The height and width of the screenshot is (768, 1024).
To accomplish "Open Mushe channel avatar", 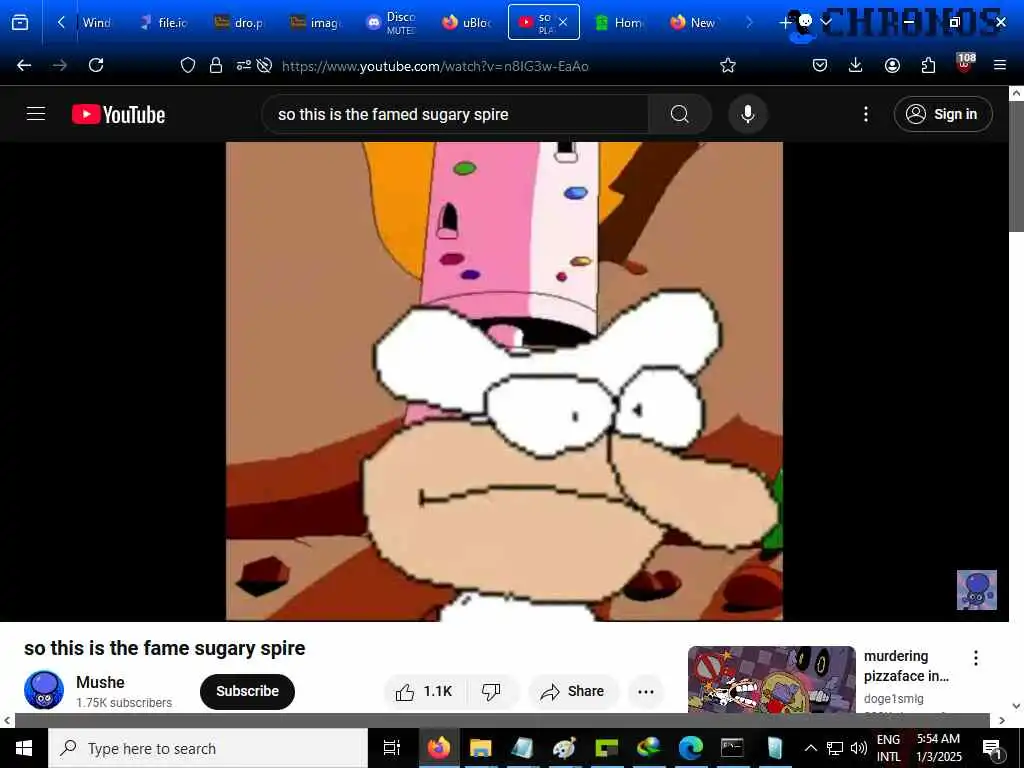I will pos(44,690).
